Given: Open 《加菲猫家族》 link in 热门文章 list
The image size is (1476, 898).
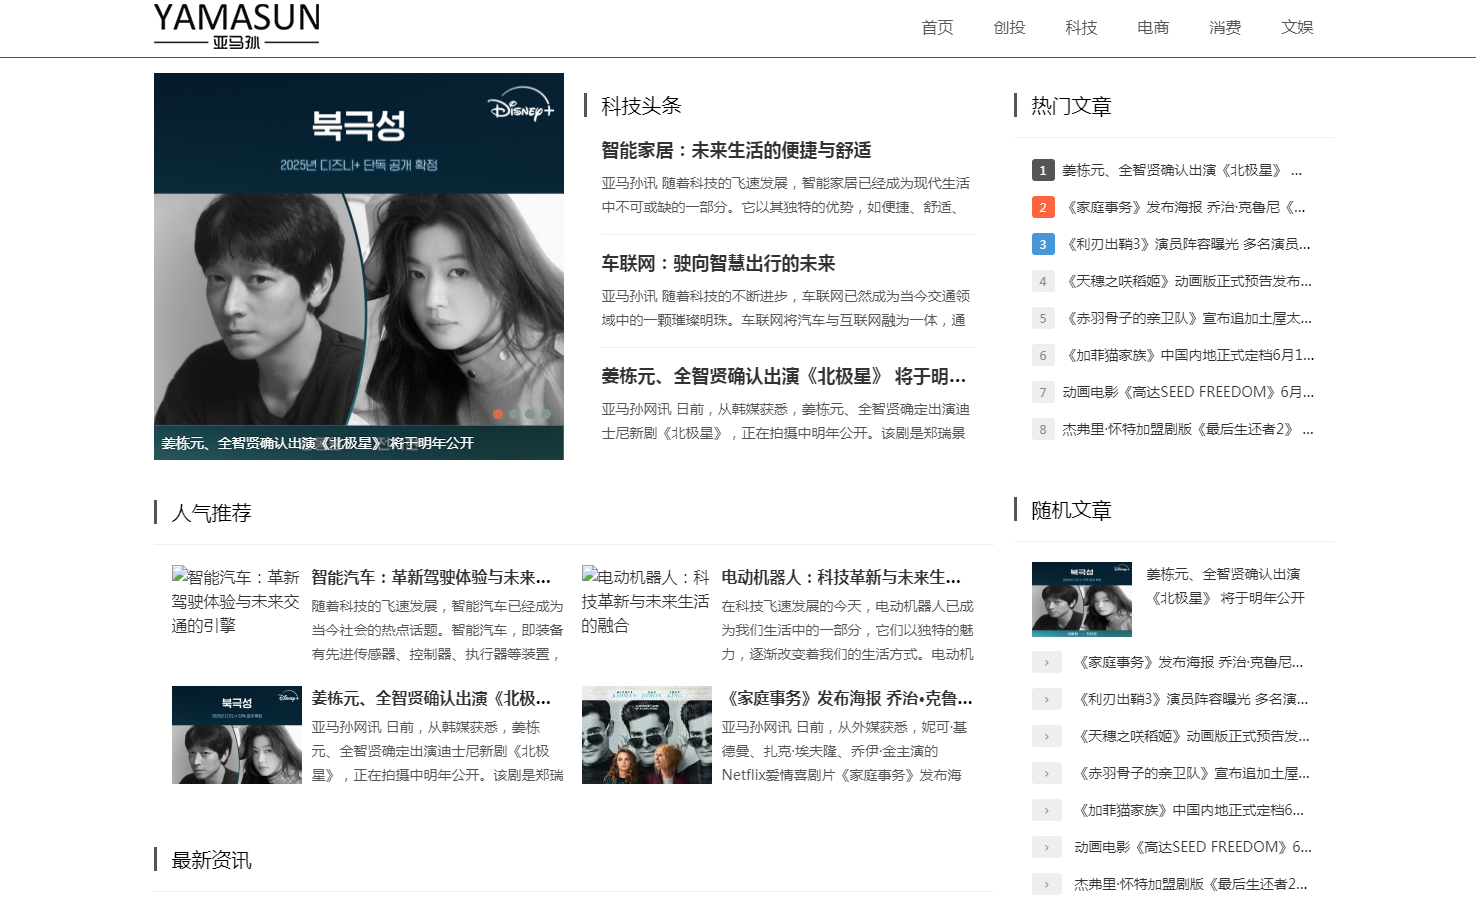Looking at the screenshot, I should 1188,355.
